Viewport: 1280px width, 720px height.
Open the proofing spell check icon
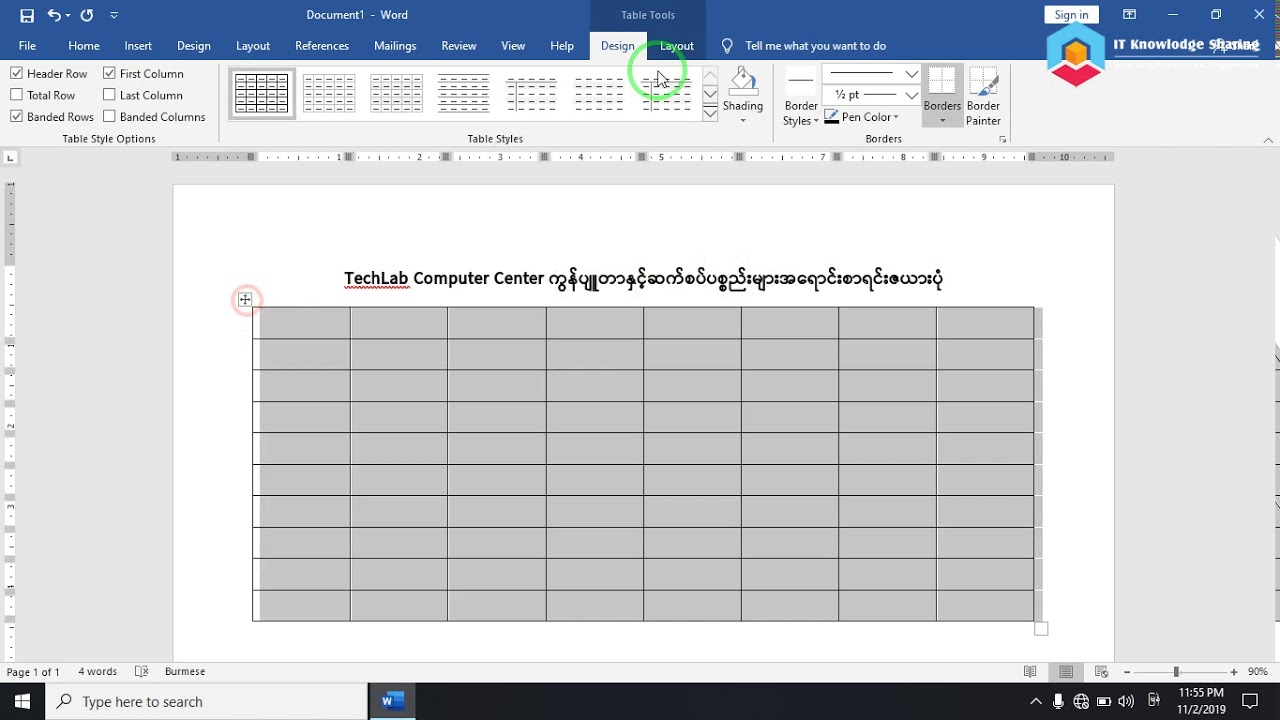click(x=142, y=672)
